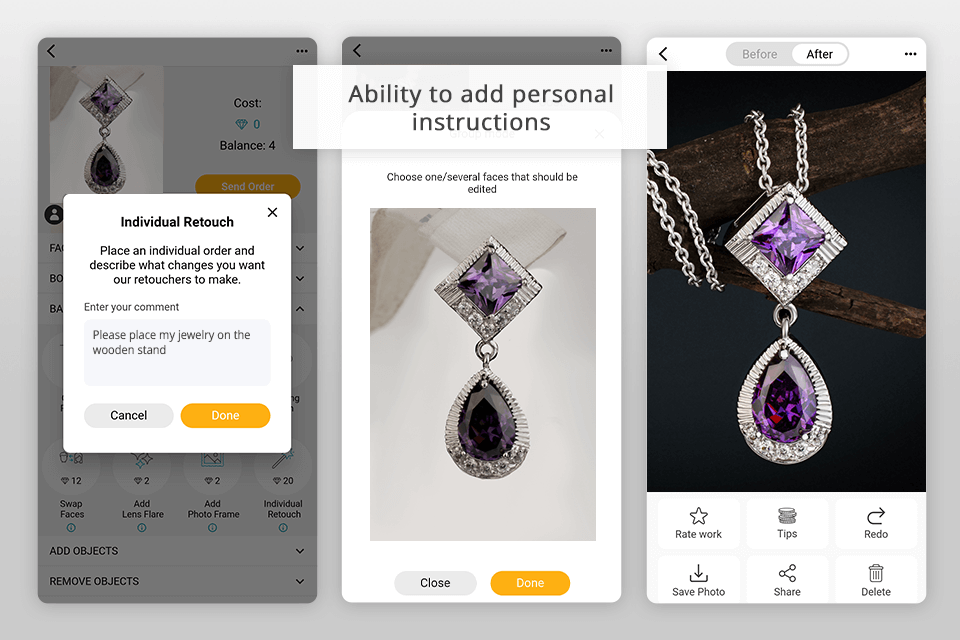Select the earring image for editing
Viewport: 960px width, 640px height.
(482, 374)
